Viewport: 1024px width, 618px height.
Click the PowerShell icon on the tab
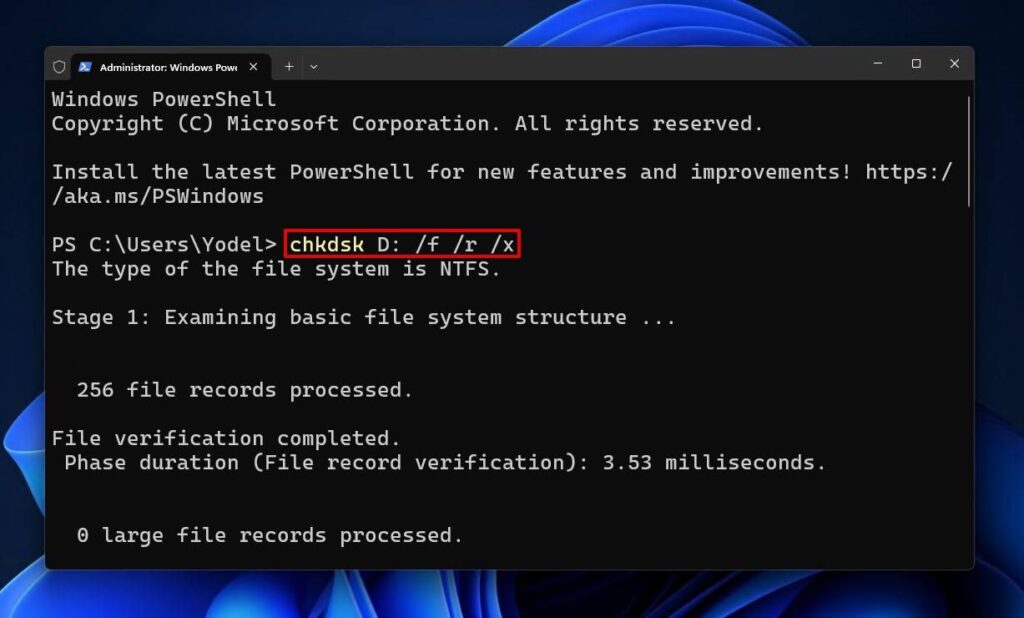point(85,65)
